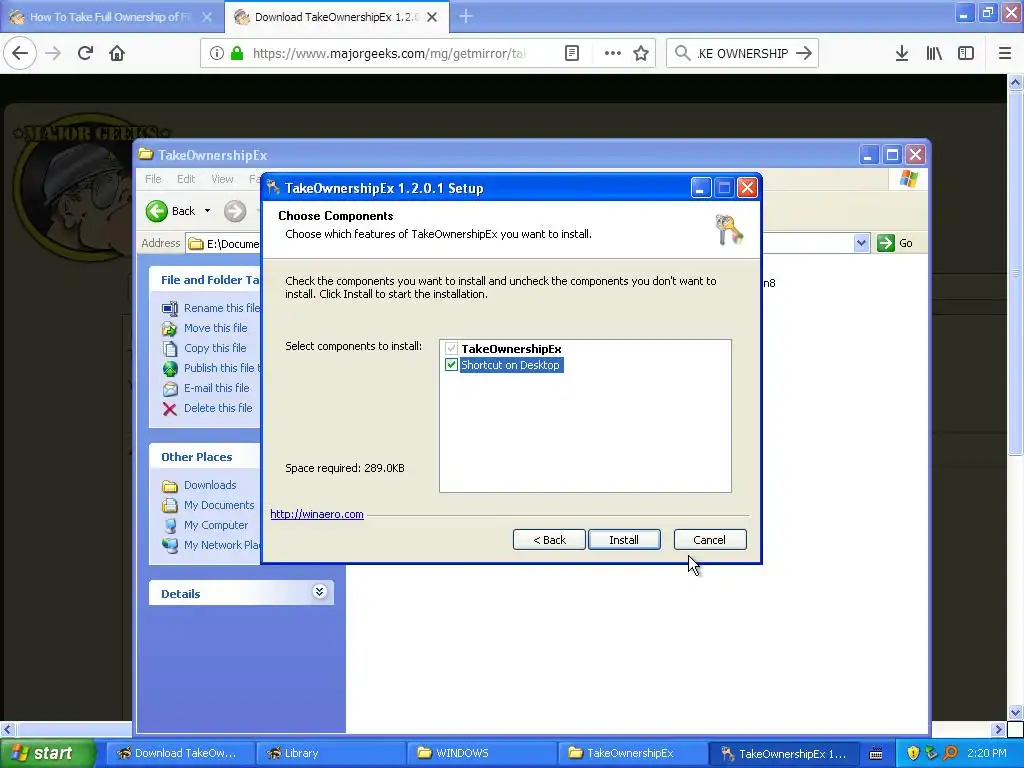Click the TakeOwnershipEx component checkbox
Image resolution: width=1024 pixels, height=768 pixels.
point(451,348)
